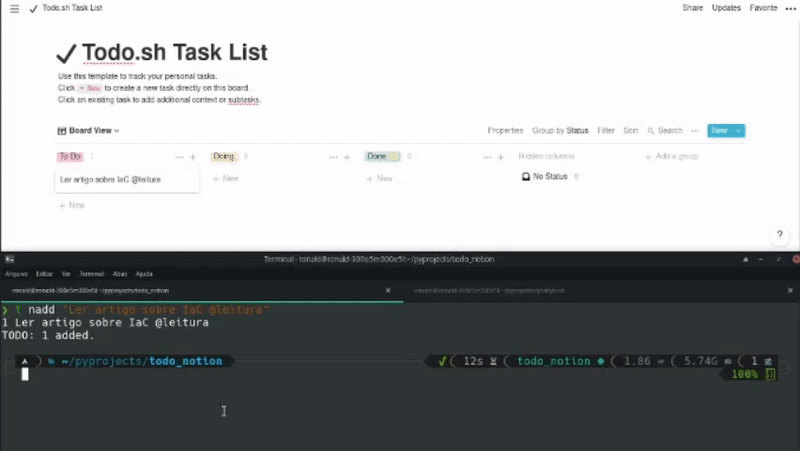Click Share in the top bar
This screenshot has height=451, width=800.
click(693, 8)
